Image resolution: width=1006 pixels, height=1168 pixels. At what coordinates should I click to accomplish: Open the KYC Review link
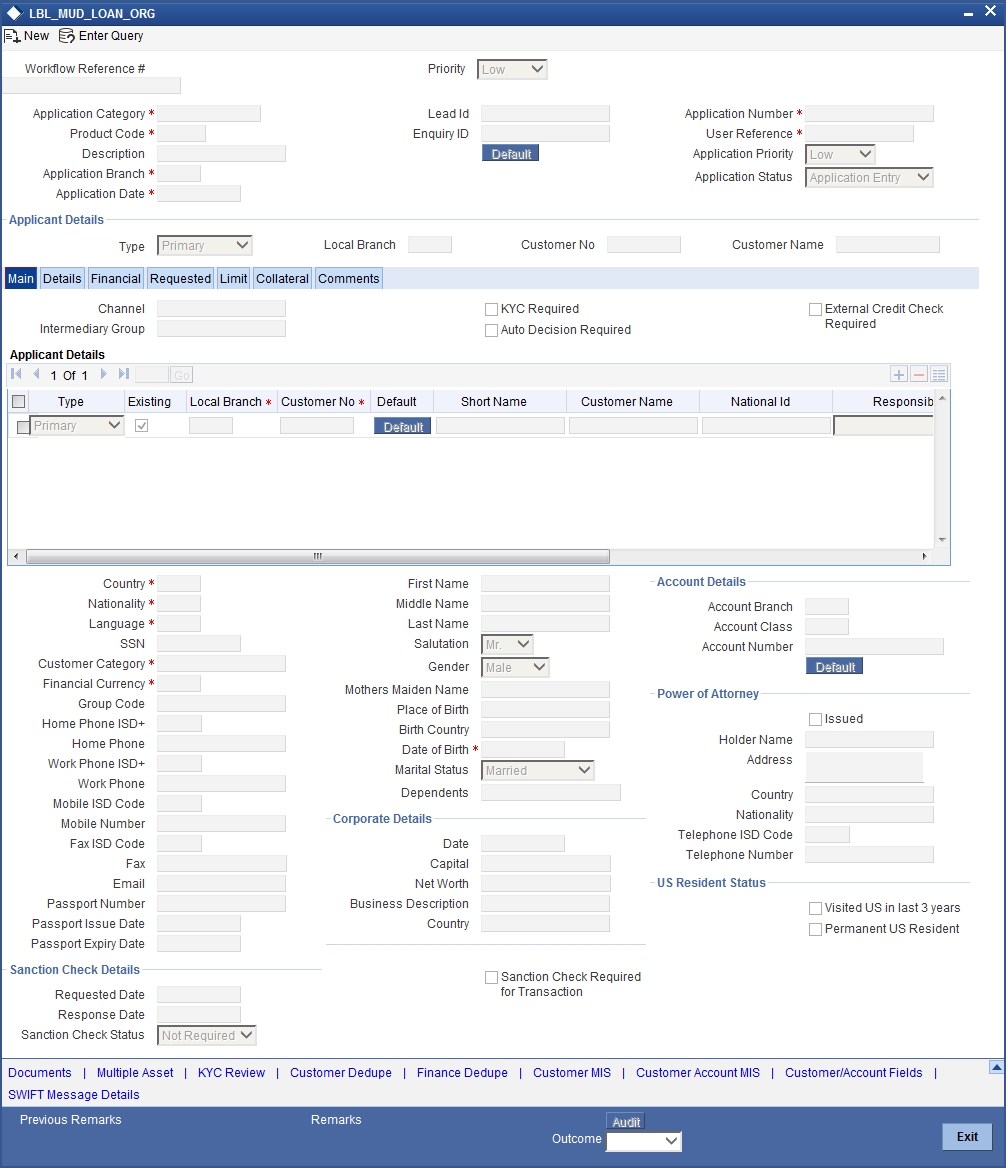pos(231,1073)
